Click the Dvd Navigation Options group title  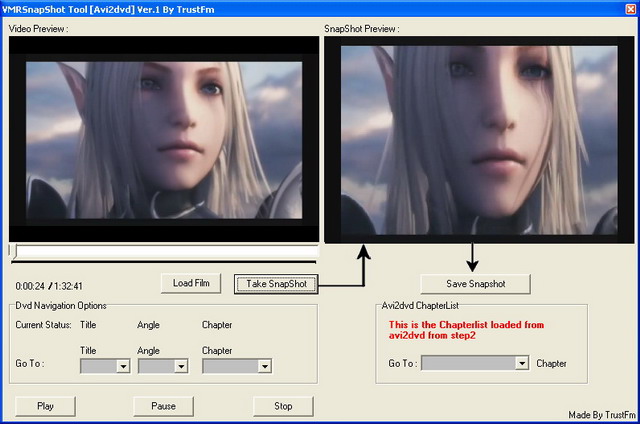(x=61, y=305)
